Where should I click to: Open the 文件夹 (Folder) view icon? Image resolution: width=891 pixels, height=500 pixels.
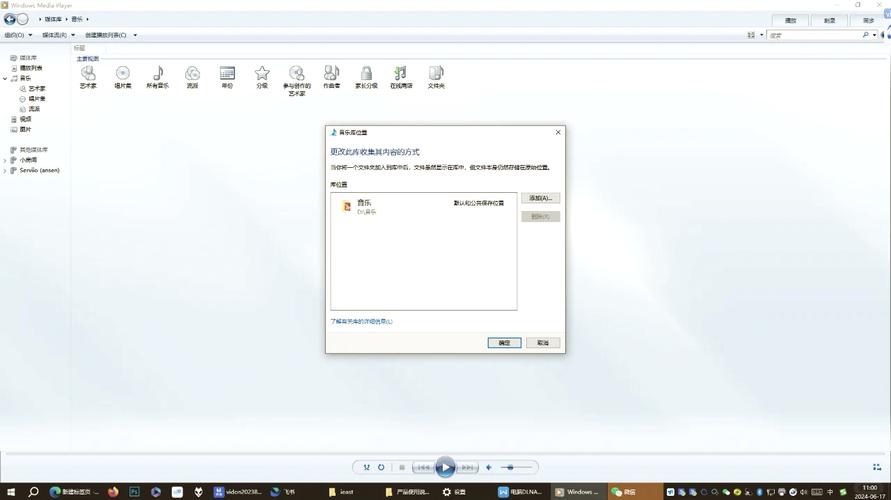(x=436, y=77)
